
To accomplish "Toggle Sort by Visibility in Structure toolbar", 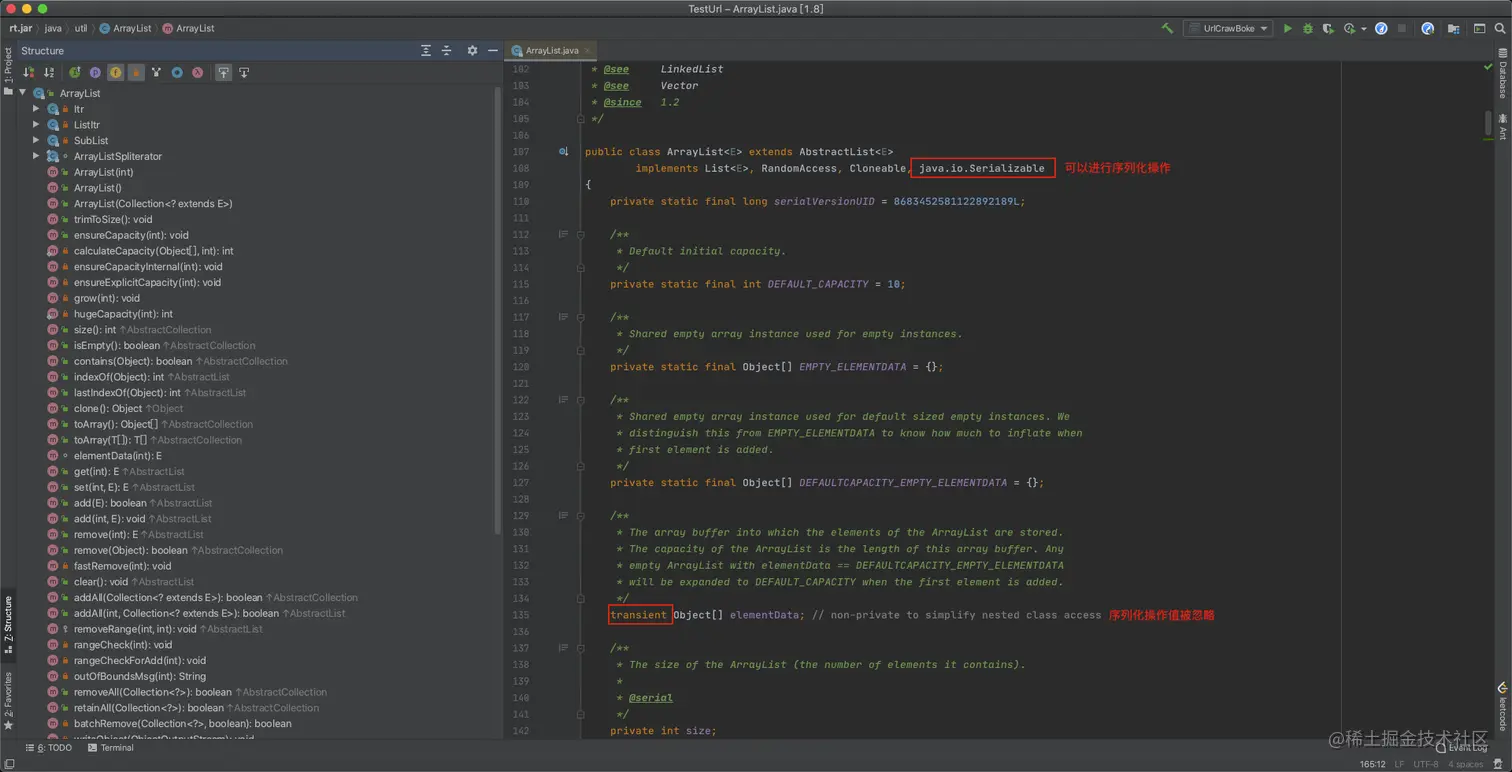I will tap(28, 73).
